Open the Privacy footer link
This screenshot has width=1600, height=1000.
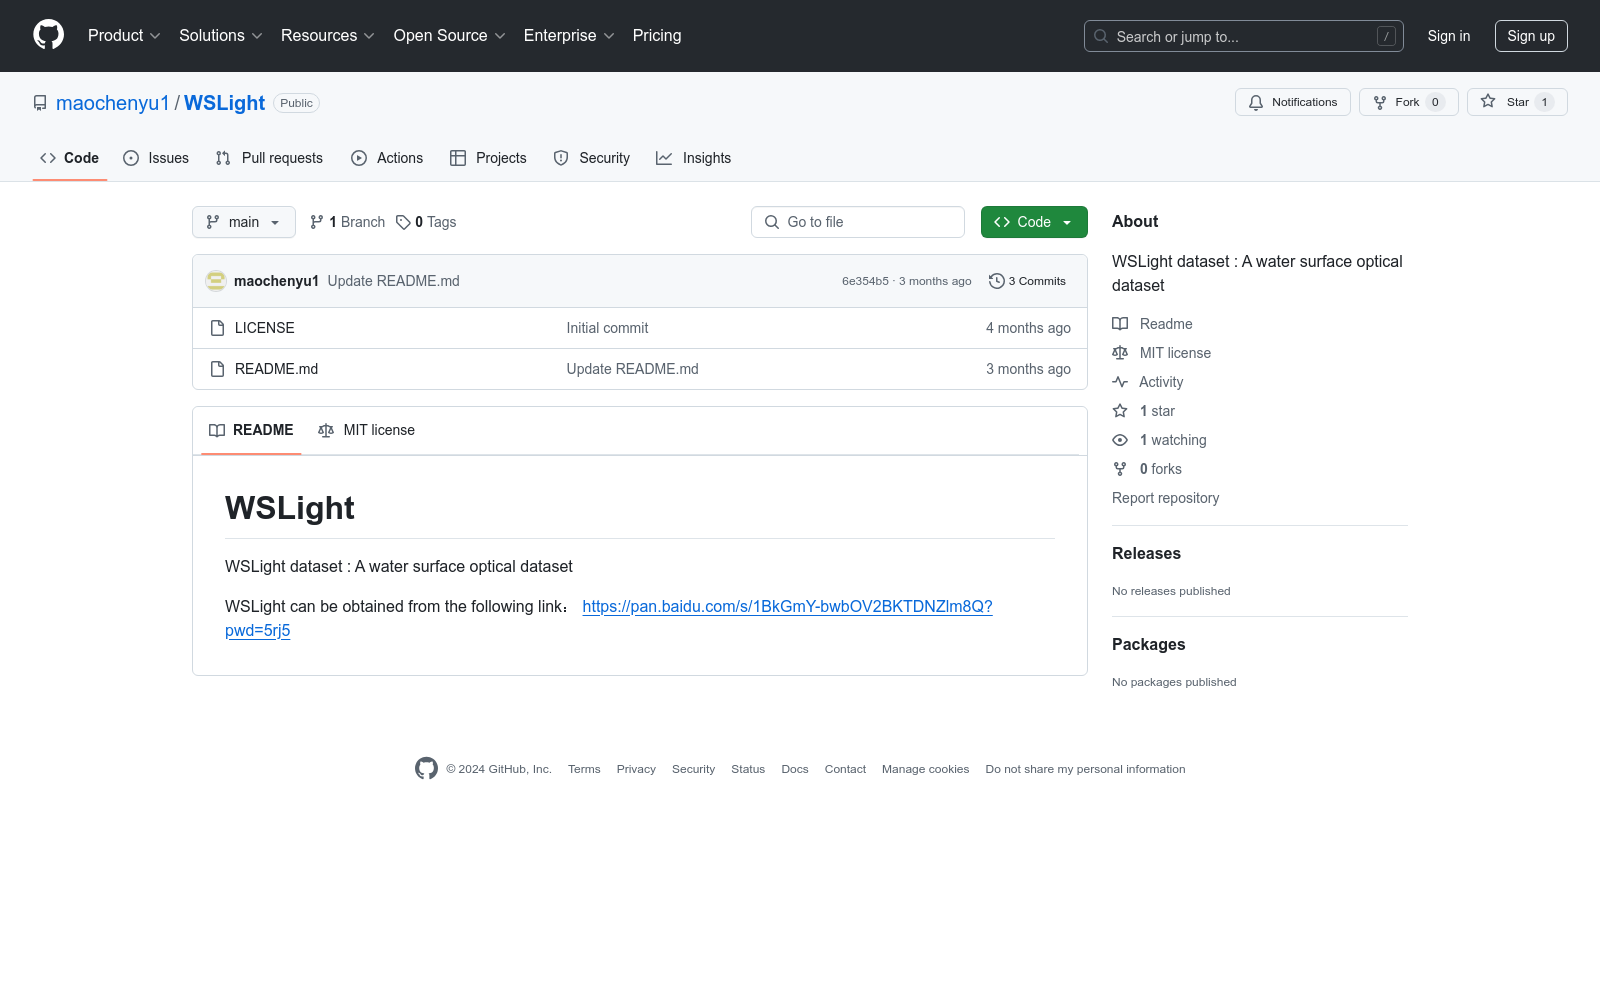pos(636,769)
